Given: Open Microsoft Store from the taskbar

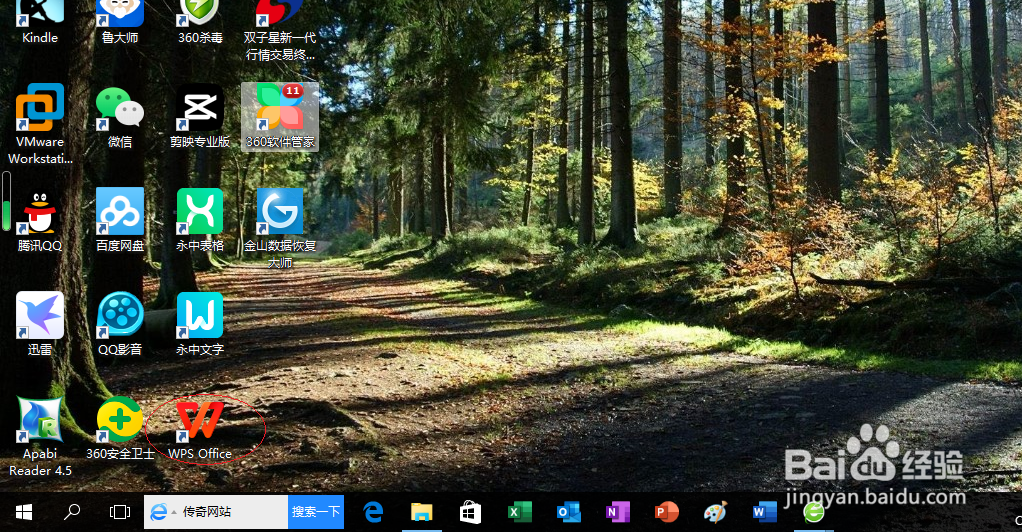Looking at the screenshot, I should tap(470, 512).
